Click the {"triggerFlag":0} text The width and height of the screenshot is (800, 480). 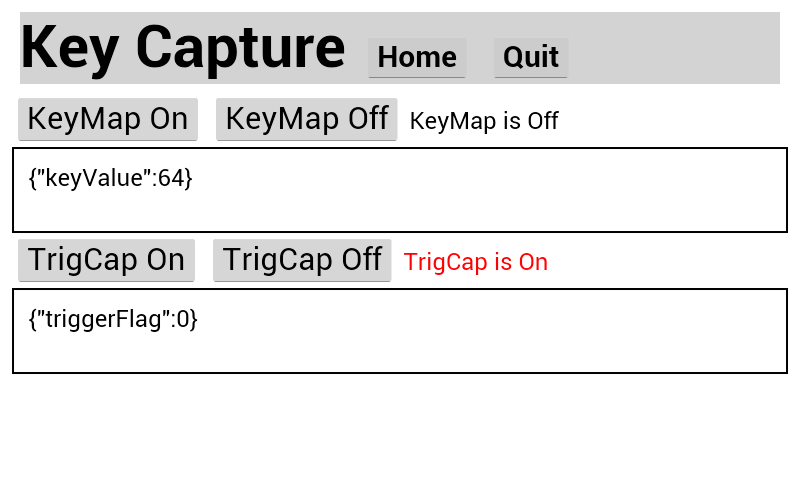pos(113,319)
